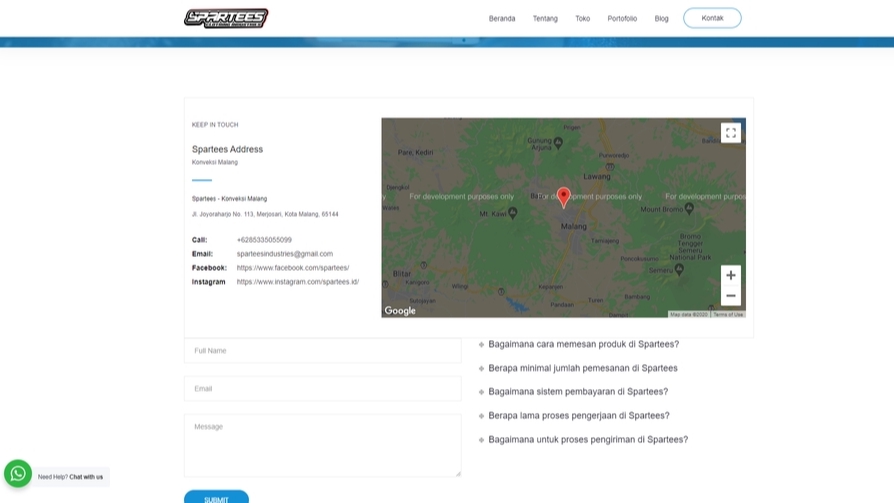Click the Semeru marker on map
The width and height of the screenshot is (894, 503).
679,270
